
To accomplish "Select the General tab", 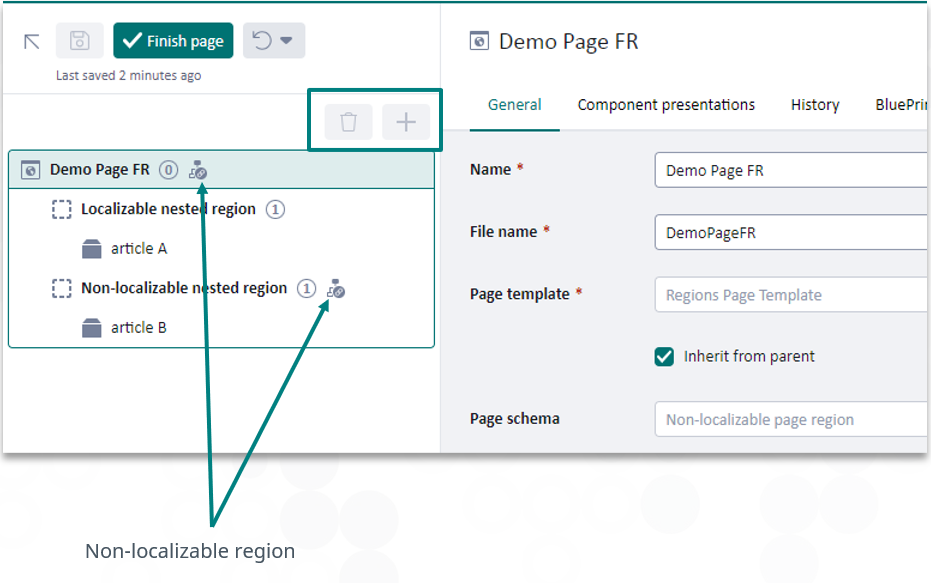I will pyautogui.click(x=514, y=105).
